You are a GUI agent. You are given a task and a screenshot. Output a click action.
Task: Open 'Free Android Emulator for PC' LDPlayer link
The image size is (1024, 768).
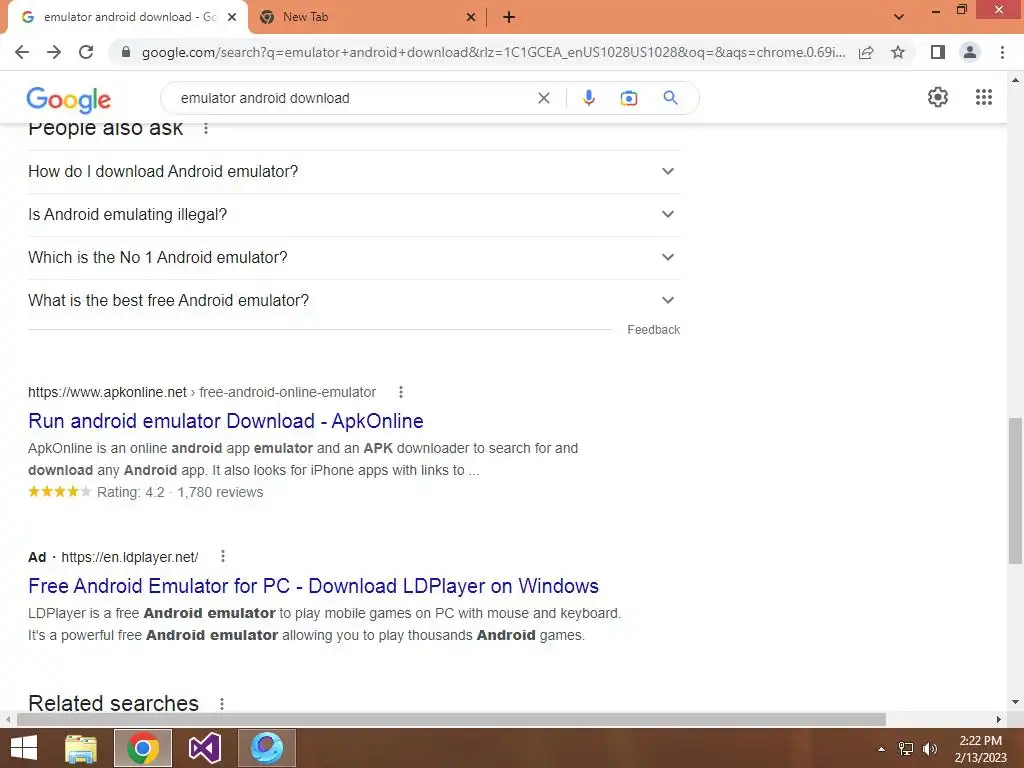point(313,586)
